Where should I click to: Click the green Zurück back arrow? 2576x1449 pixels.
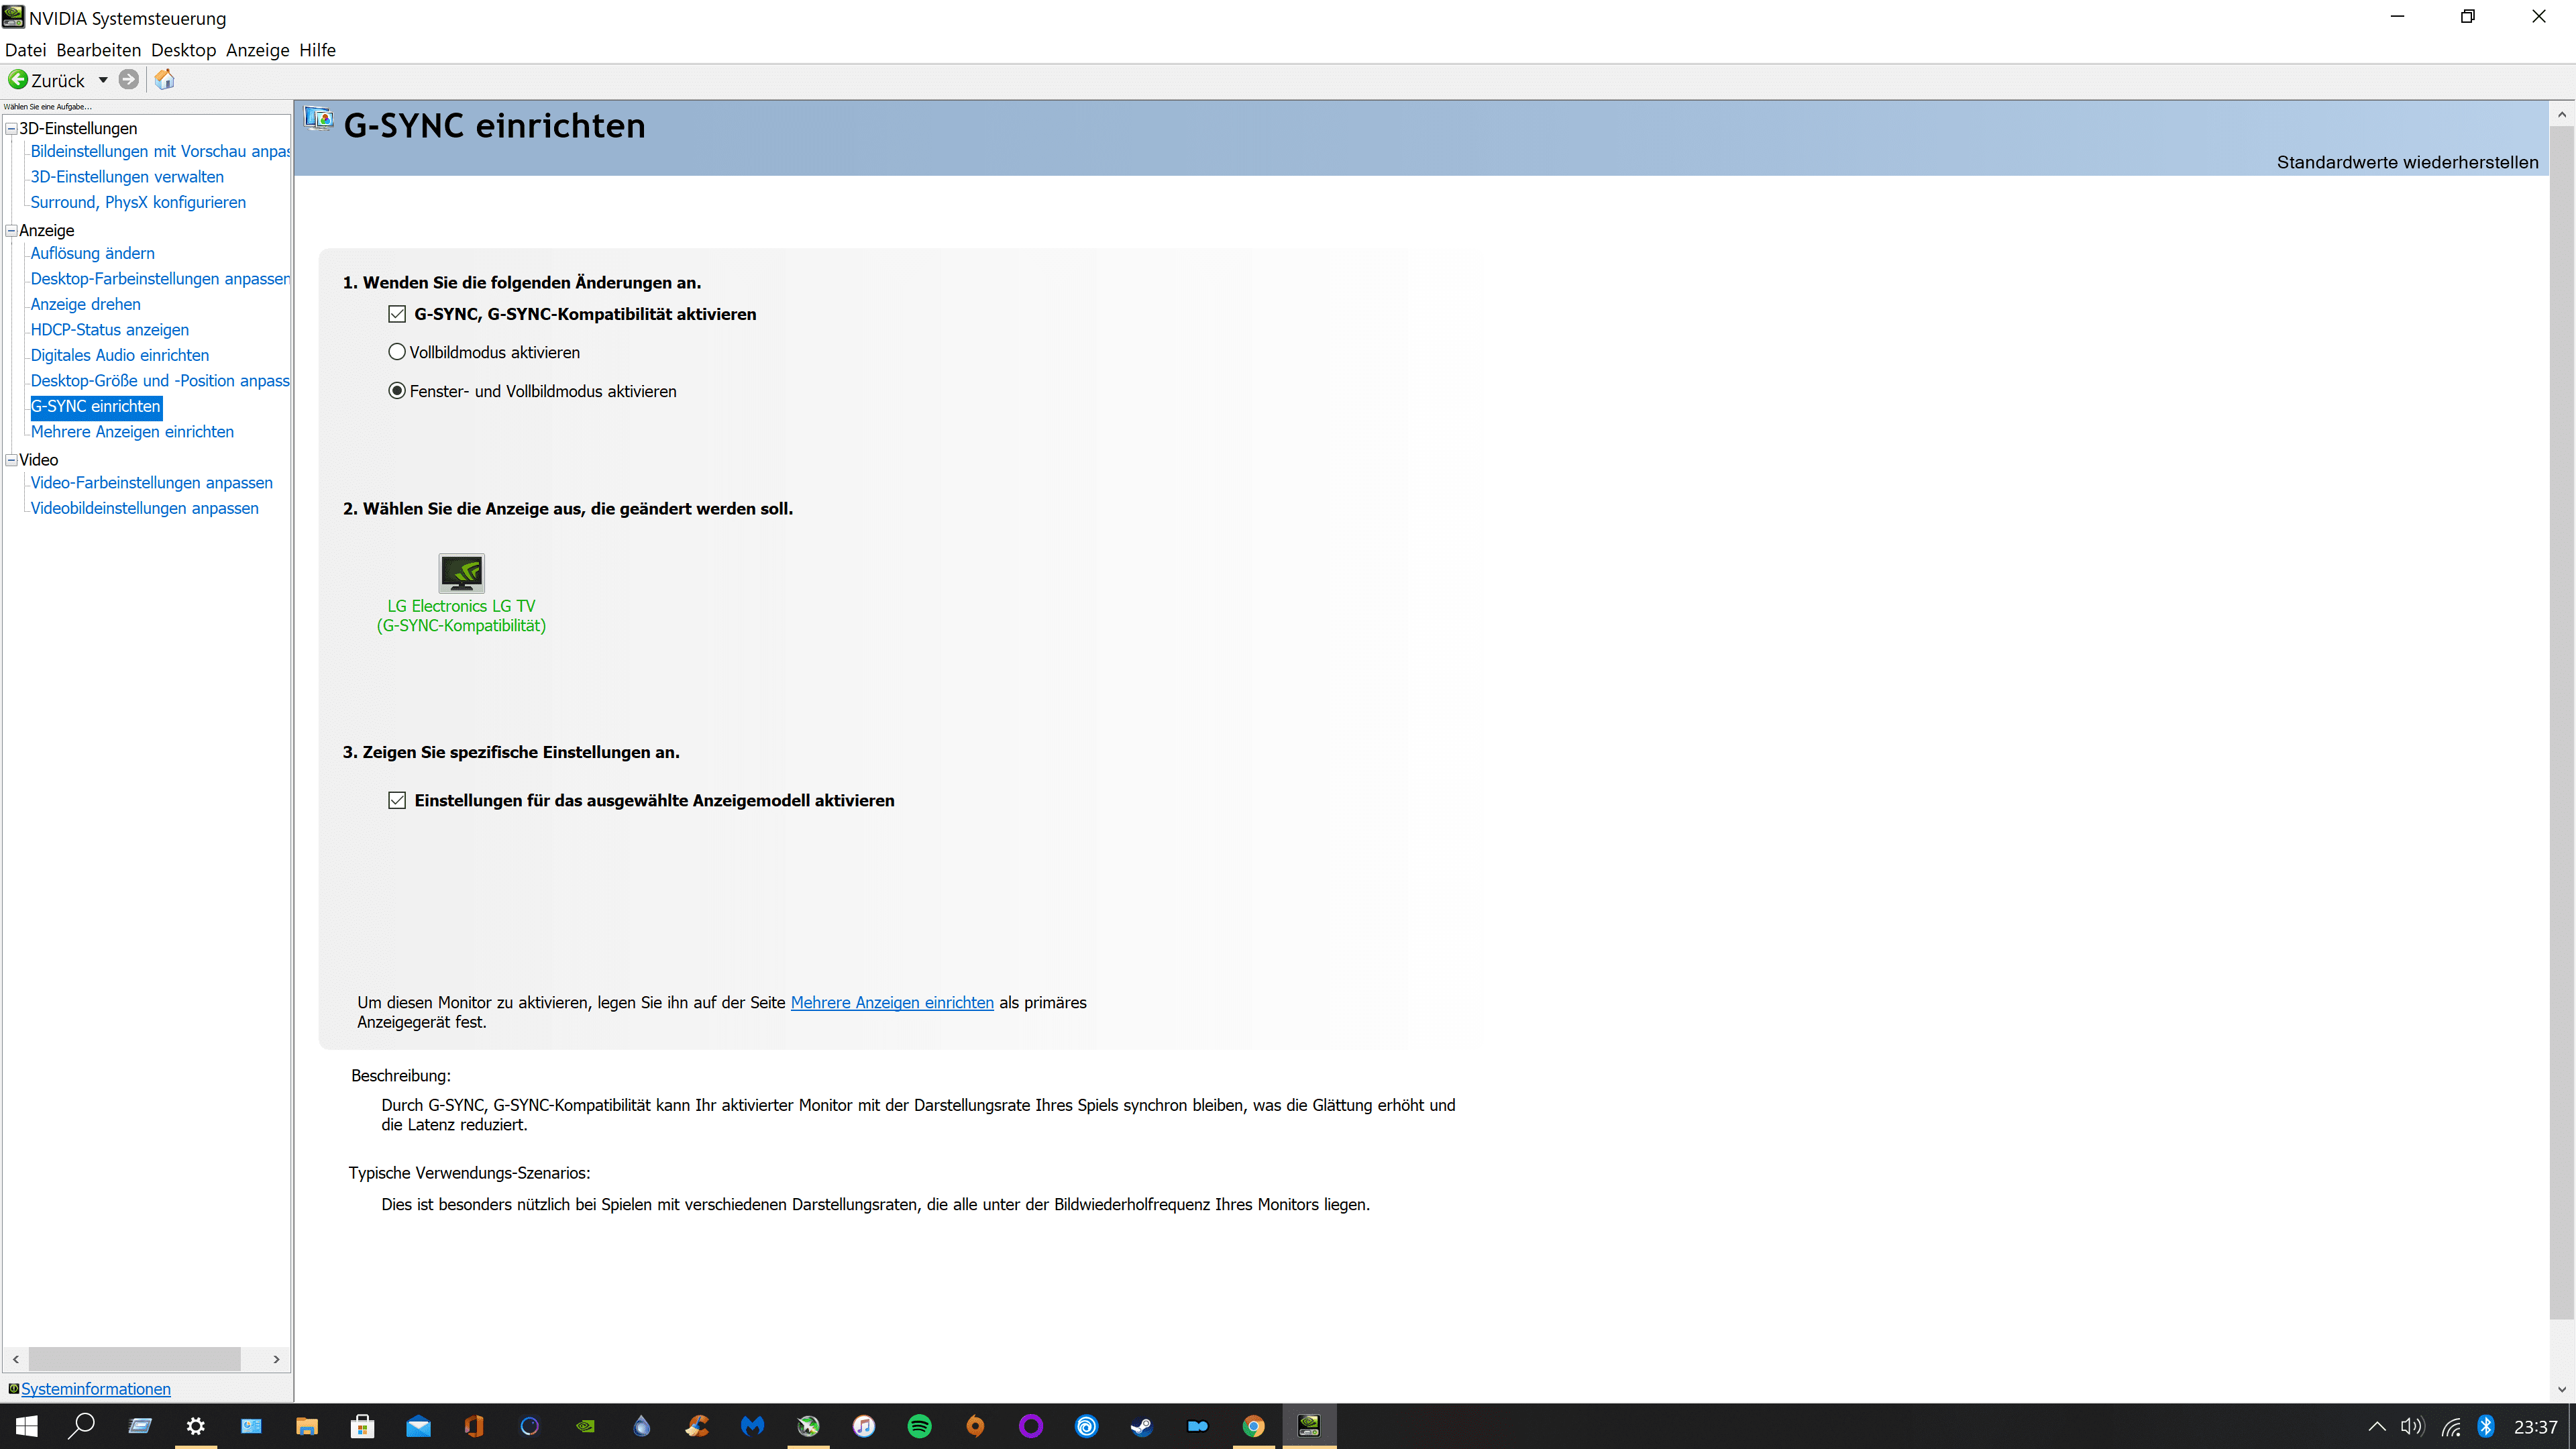pyautogui.click(x=18, y=80)
